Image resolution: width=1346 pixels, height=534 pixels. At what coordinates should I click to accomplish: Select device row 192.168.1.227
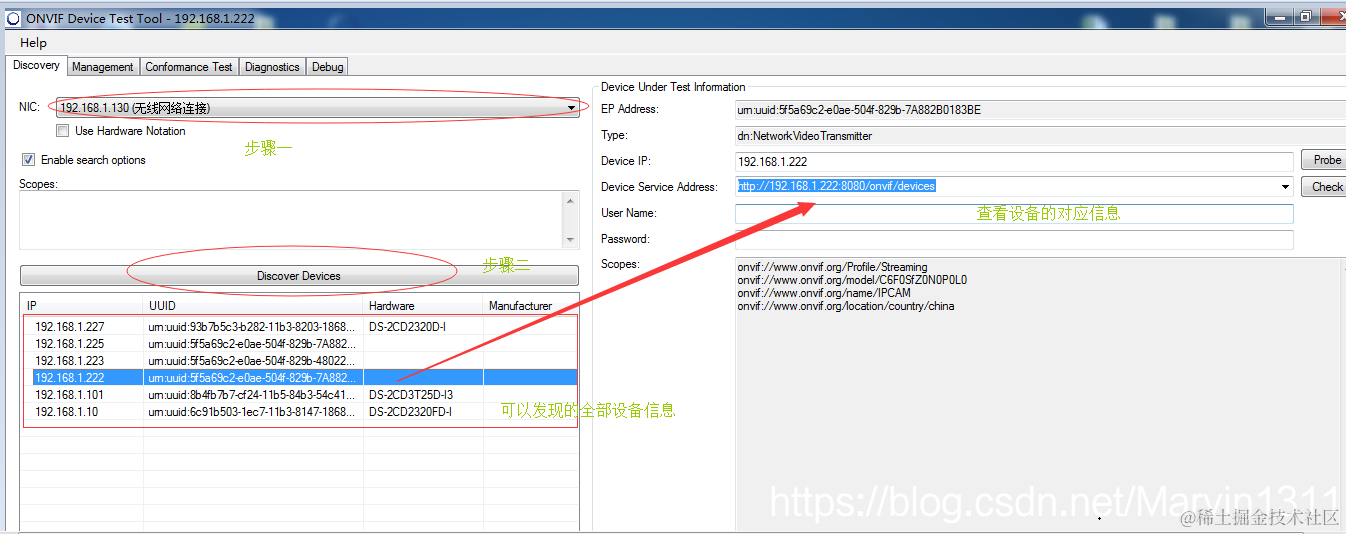300,326
